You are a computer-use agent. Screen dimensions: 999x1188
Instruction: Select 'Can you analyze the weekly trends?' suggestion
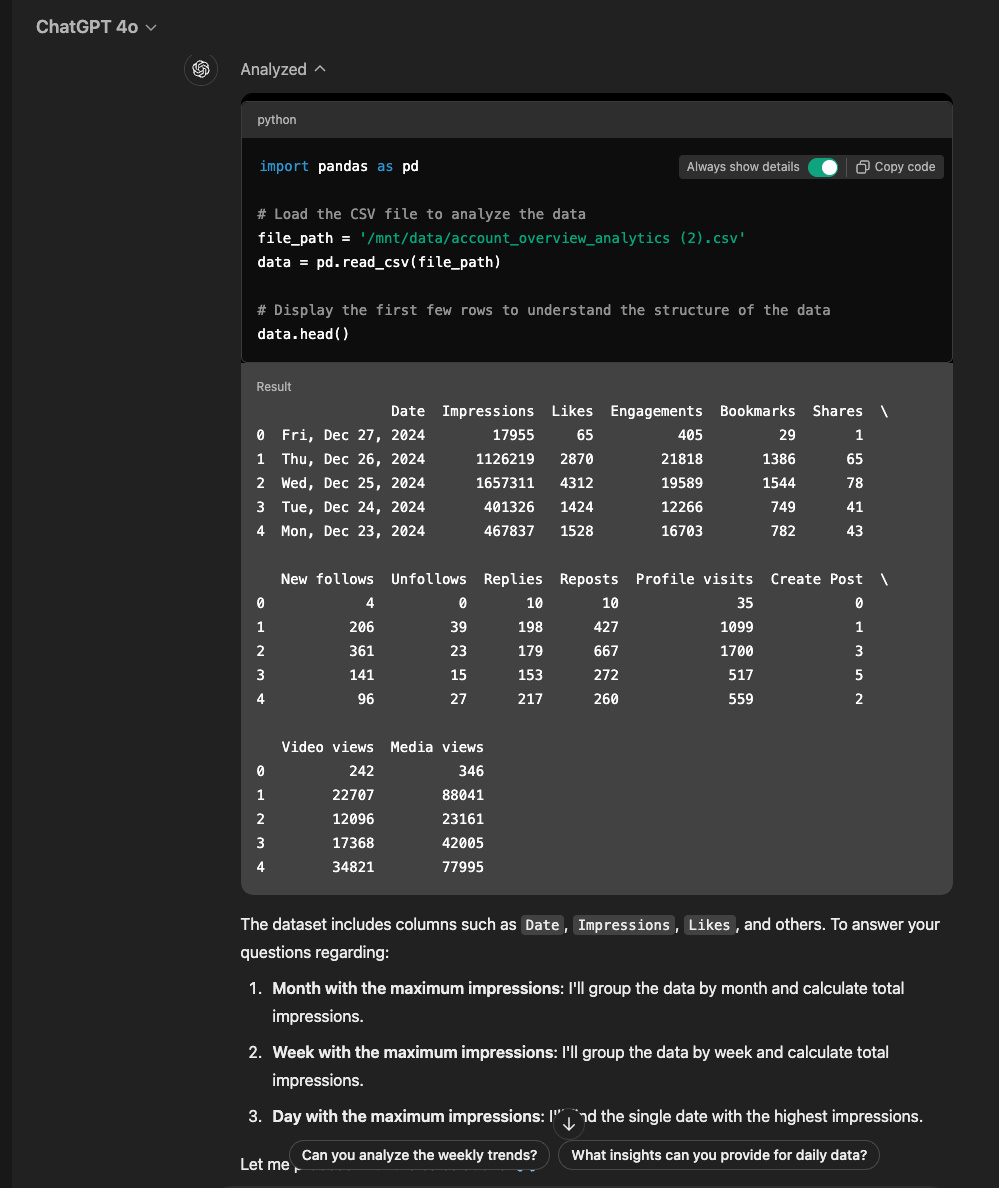click(420, 1155)
